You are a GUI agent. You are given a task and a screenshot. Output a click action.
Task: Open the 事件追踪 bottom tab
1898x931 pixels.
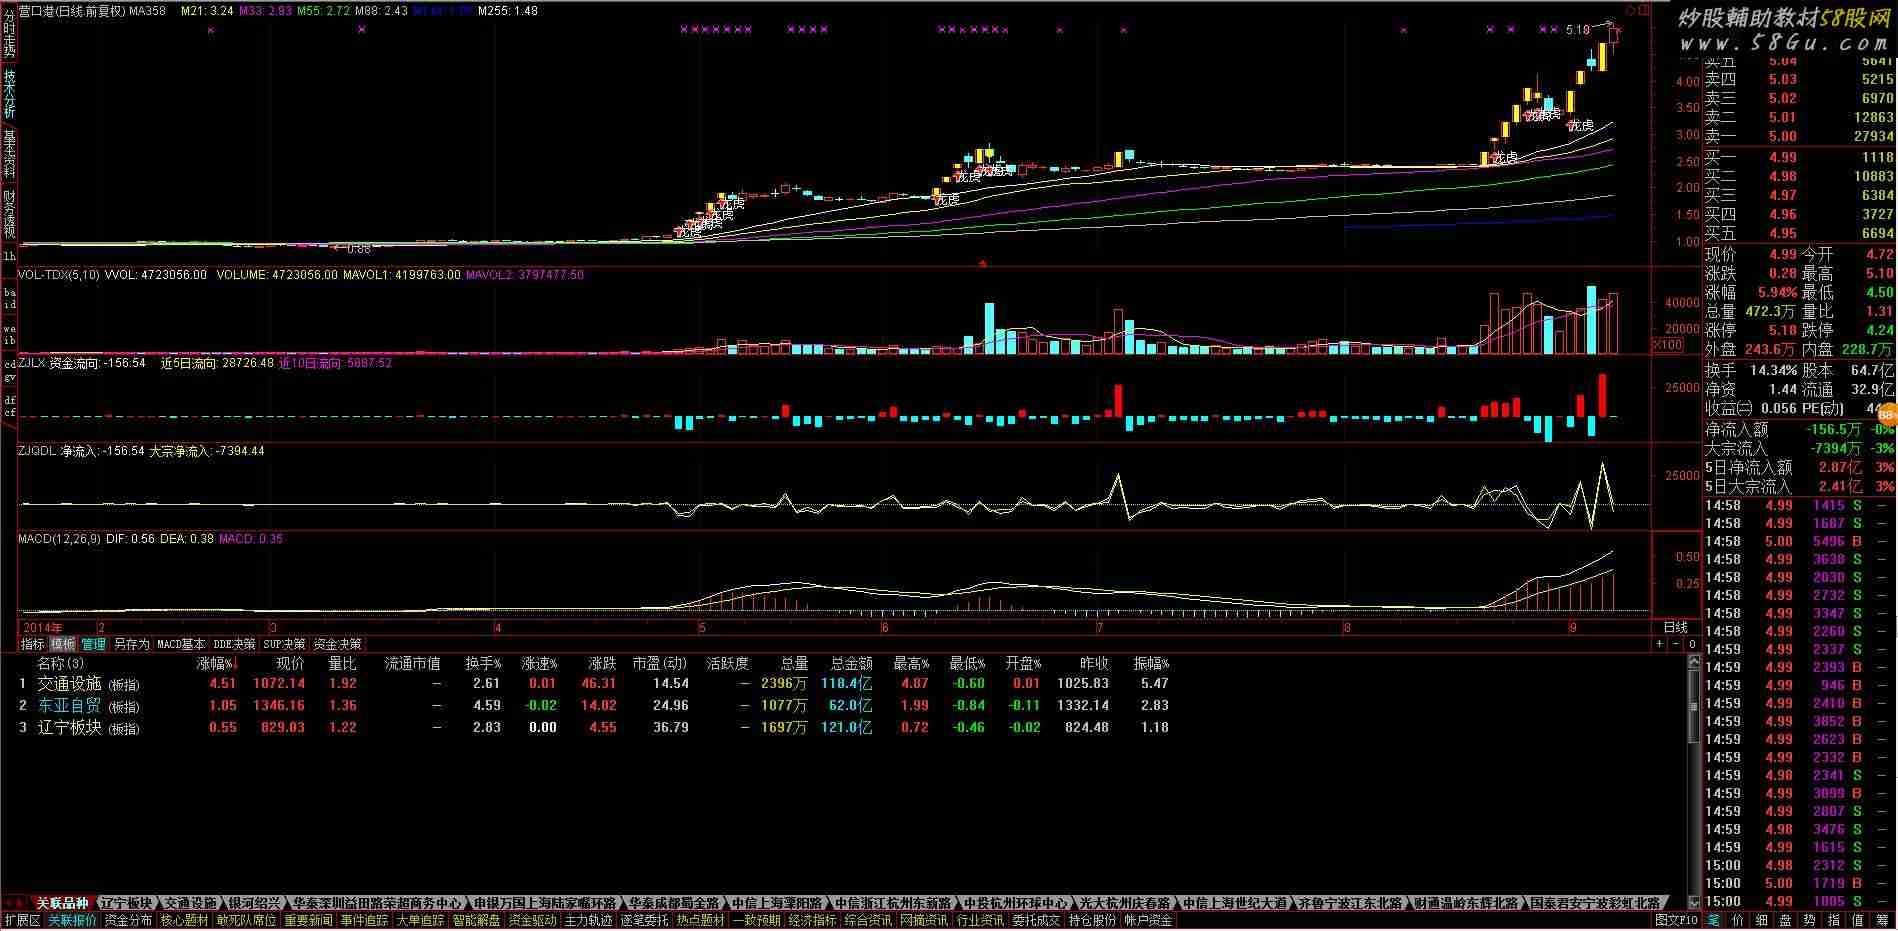(364, 920)
